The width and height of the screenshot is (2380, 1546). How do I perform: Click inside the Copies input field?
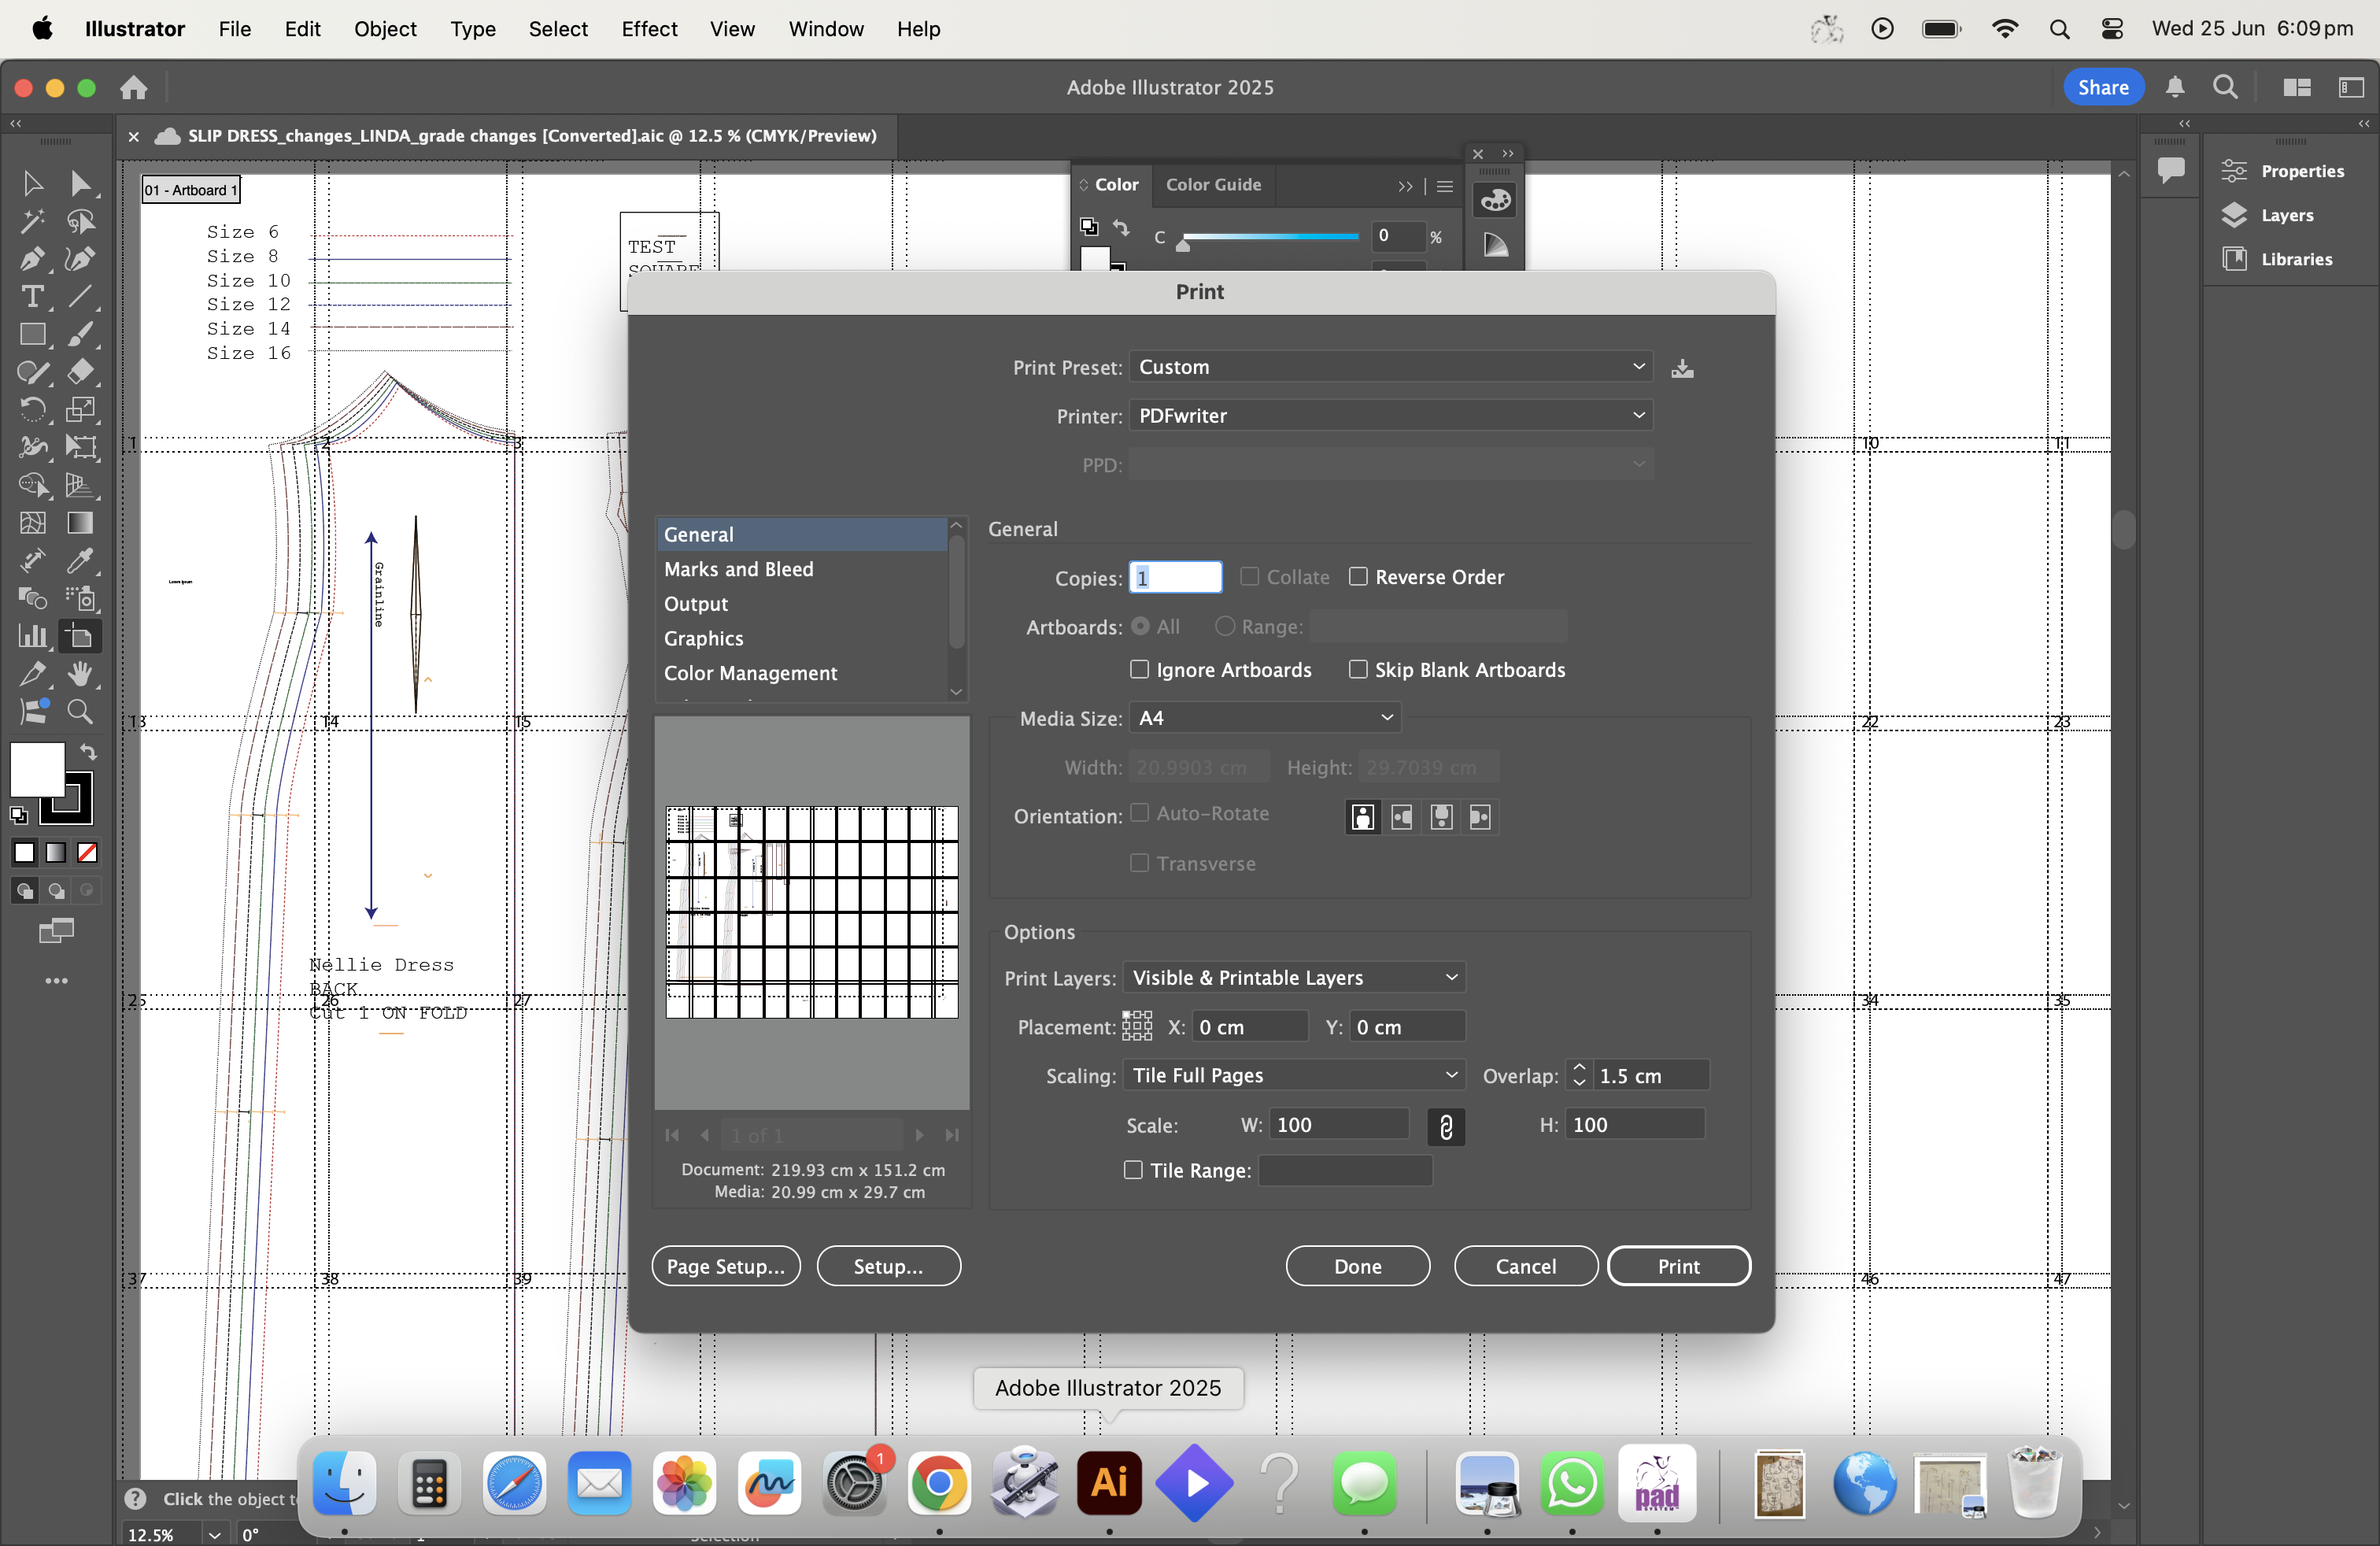[1175, 576]
